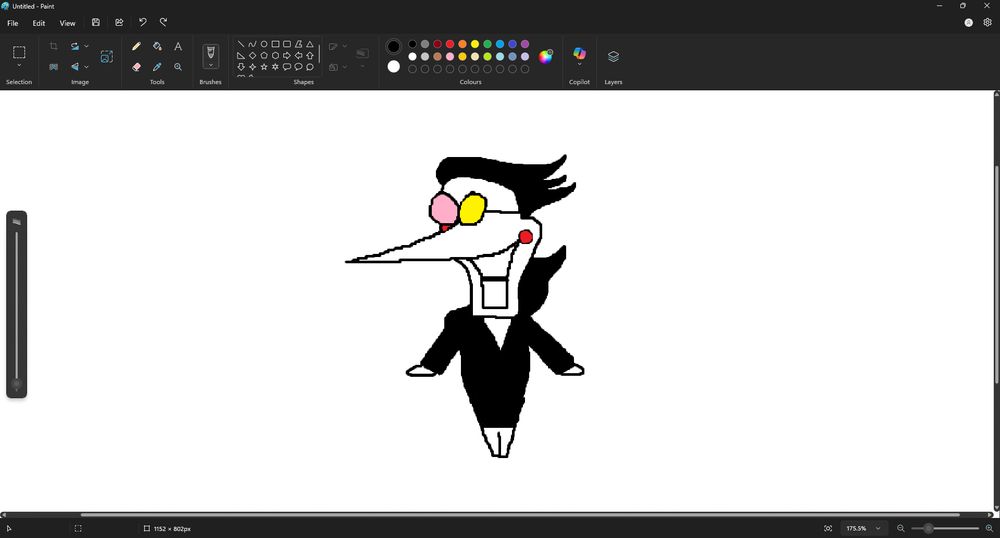
Task: Click the Rotate icon in the Image group
Action: coord(75,46)
